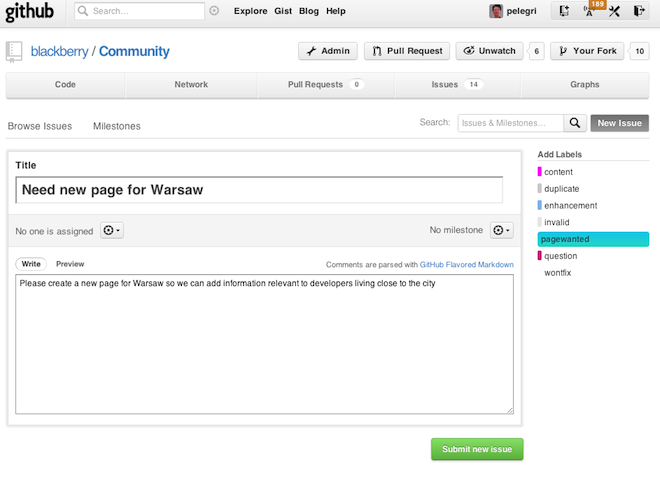660x480 pixels.
Task: Click the GitHub logo
Action: coord(29,12)
